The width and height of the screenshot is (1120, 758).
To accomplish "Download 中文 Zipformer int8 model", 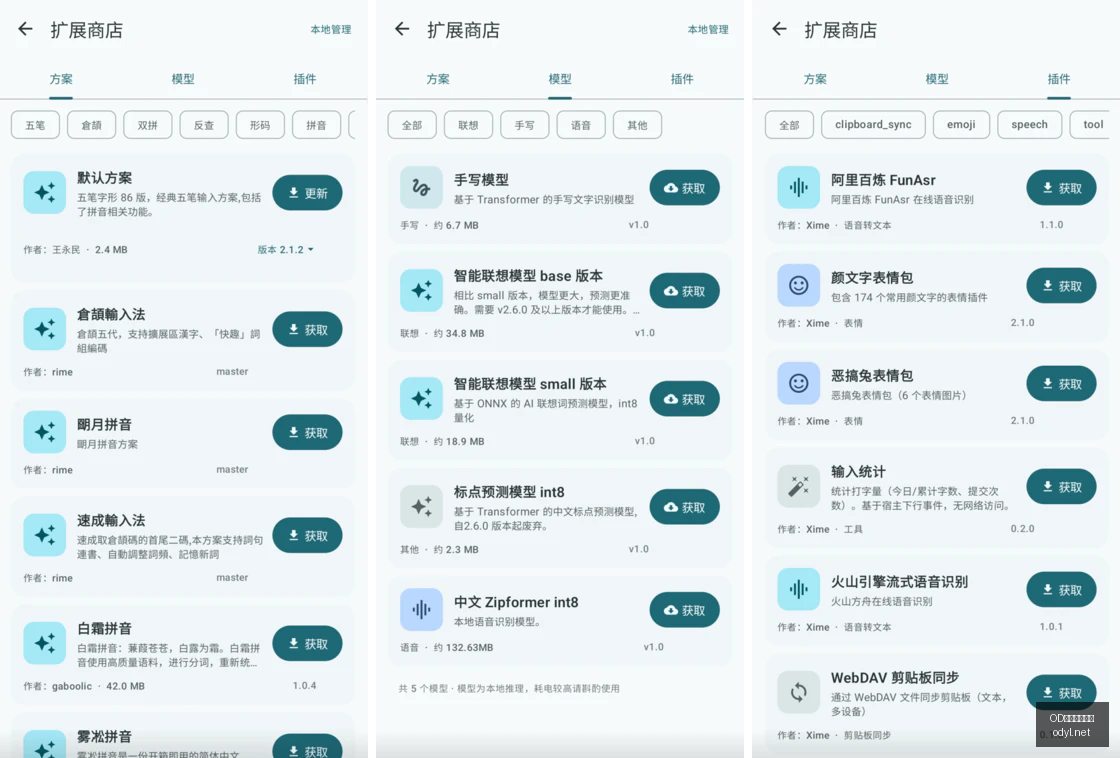I will (x=684, y=610).
